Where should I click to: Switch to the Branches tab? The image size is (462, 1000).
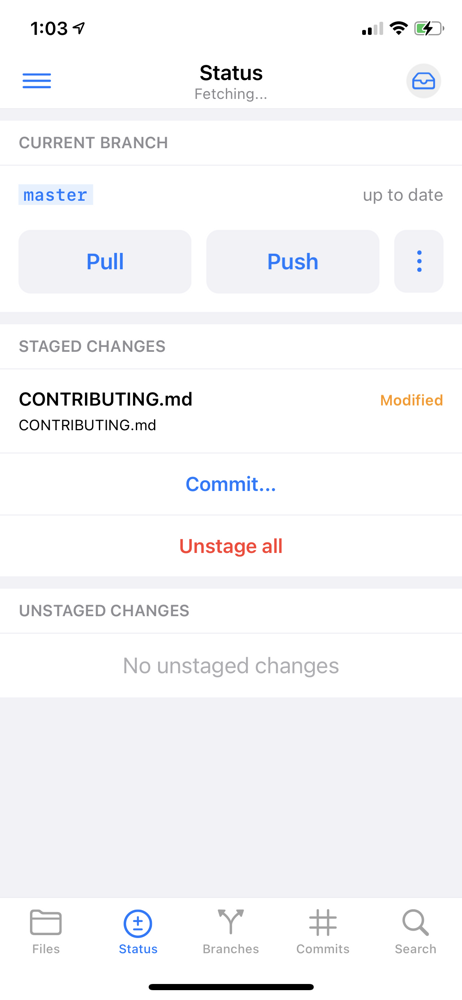[231, 932]
